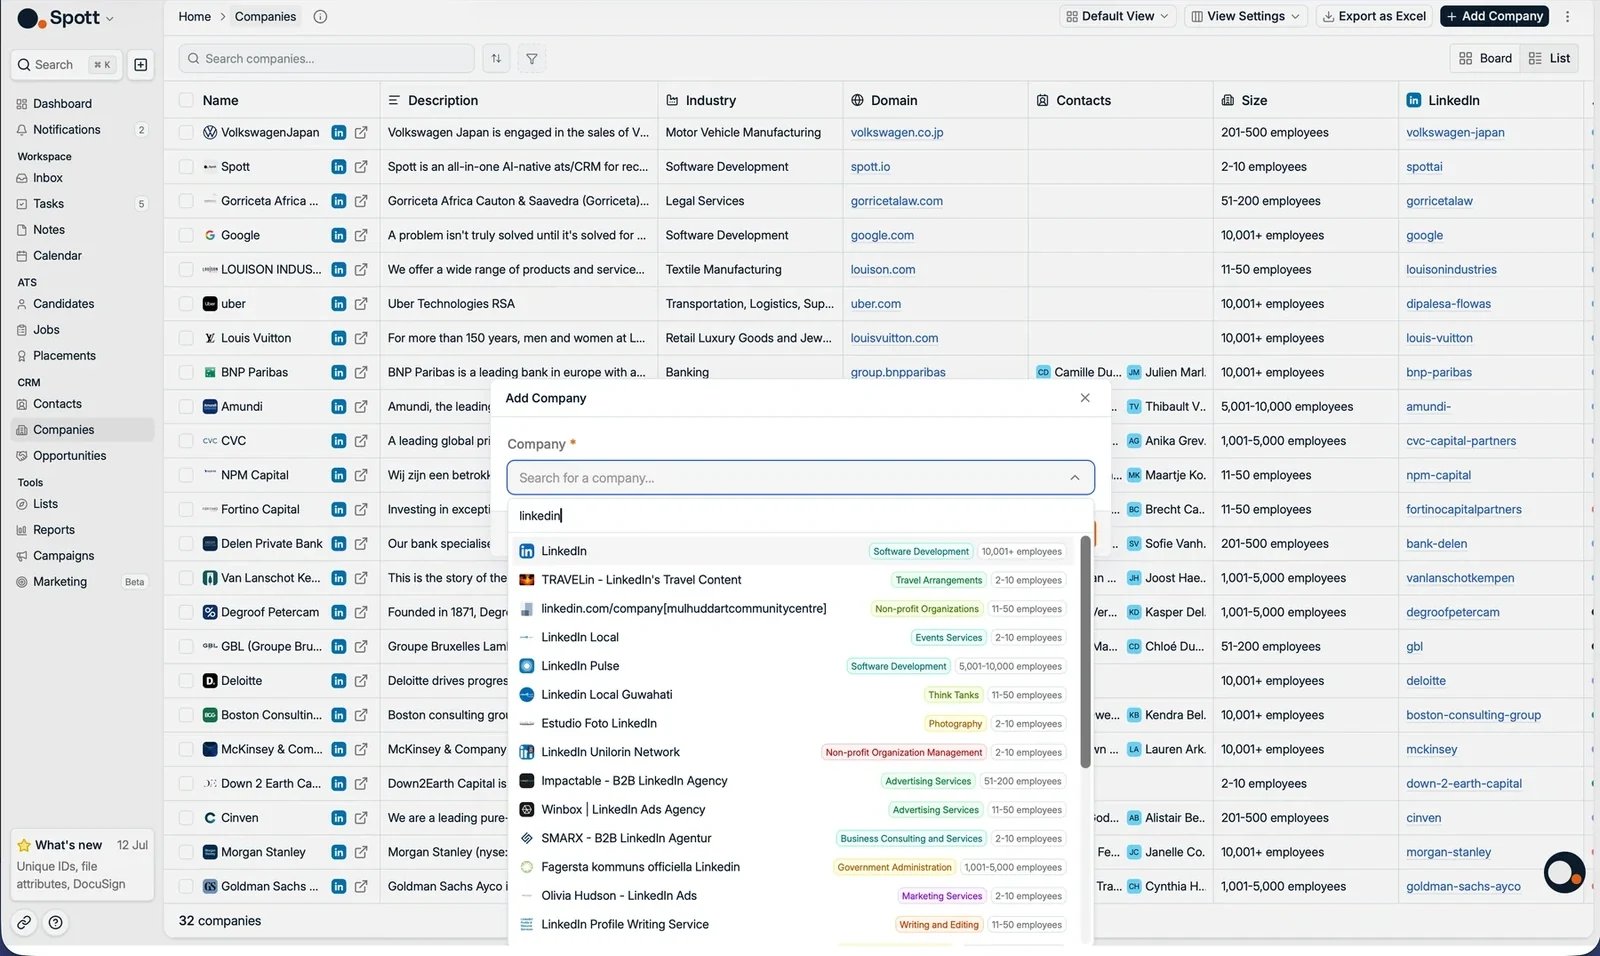Click the Add Company button

[x=1494, y=17]
